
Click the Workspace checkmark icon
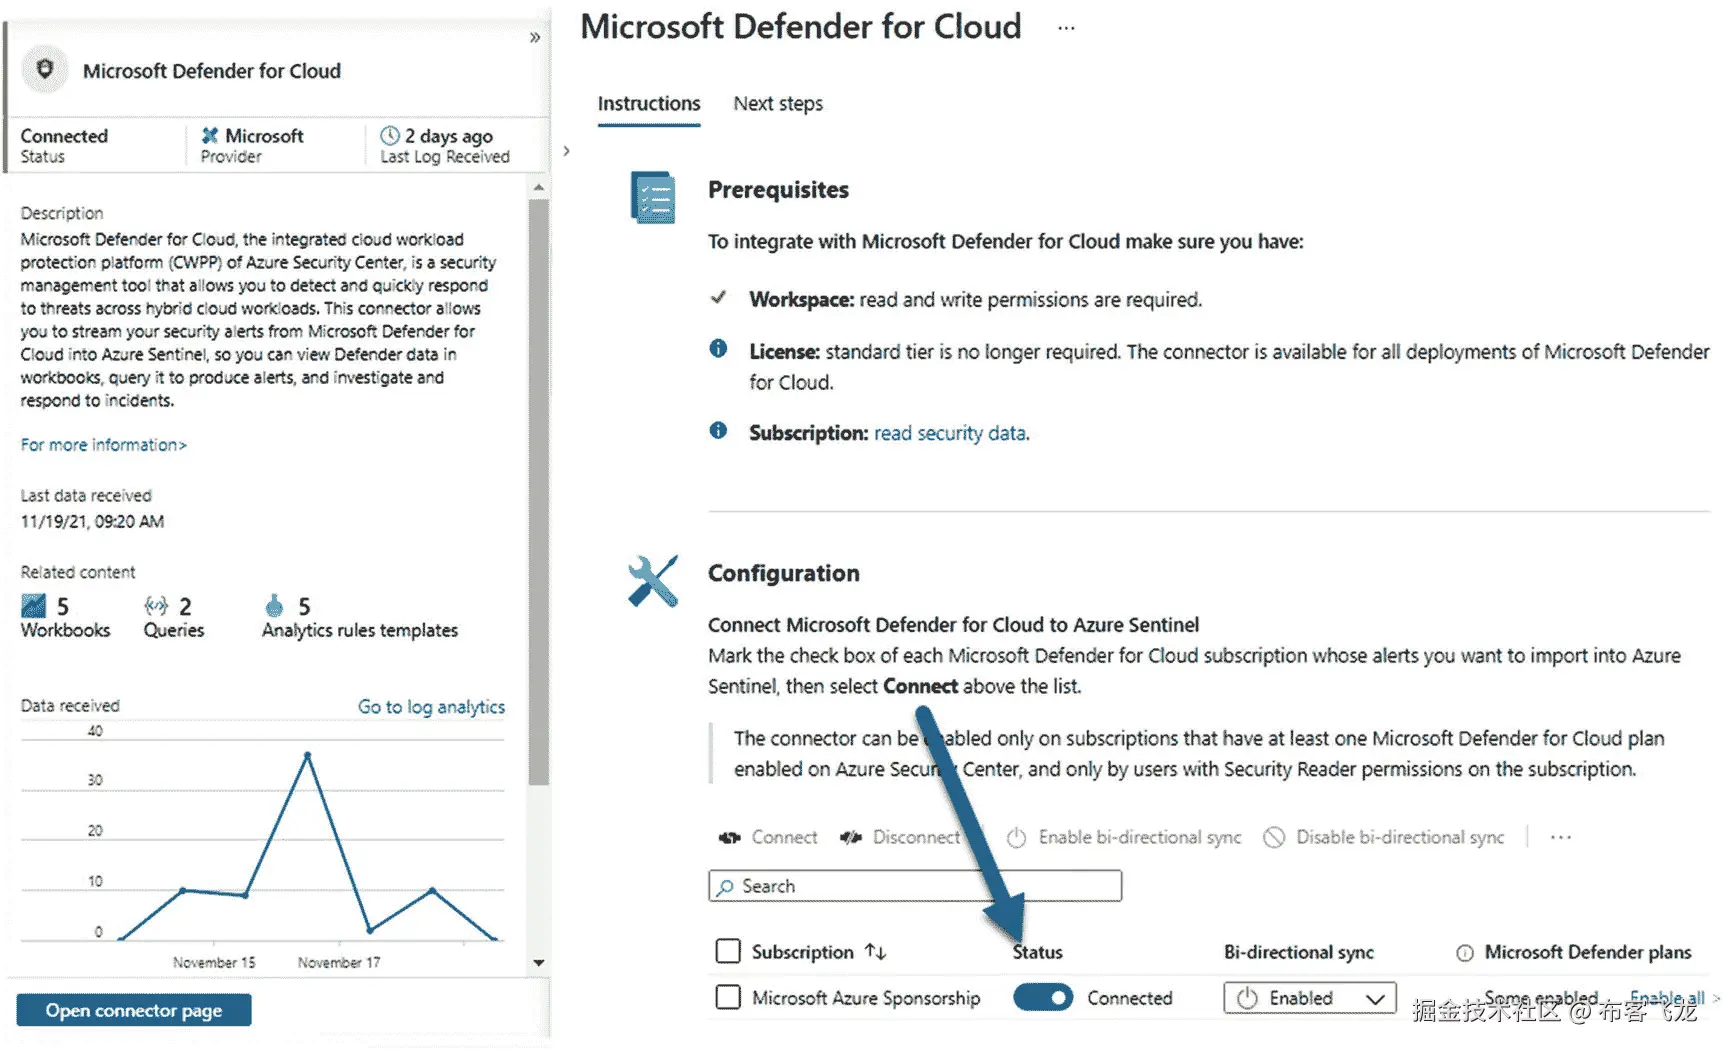[x=718, y=298]
